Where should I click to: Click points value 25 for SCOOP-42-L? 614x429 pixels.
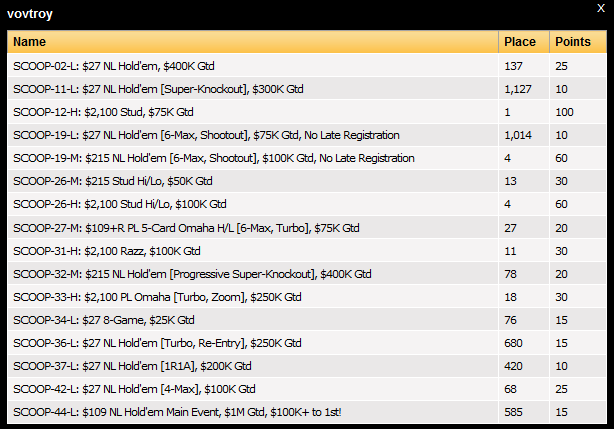click(x=562, y=389)
